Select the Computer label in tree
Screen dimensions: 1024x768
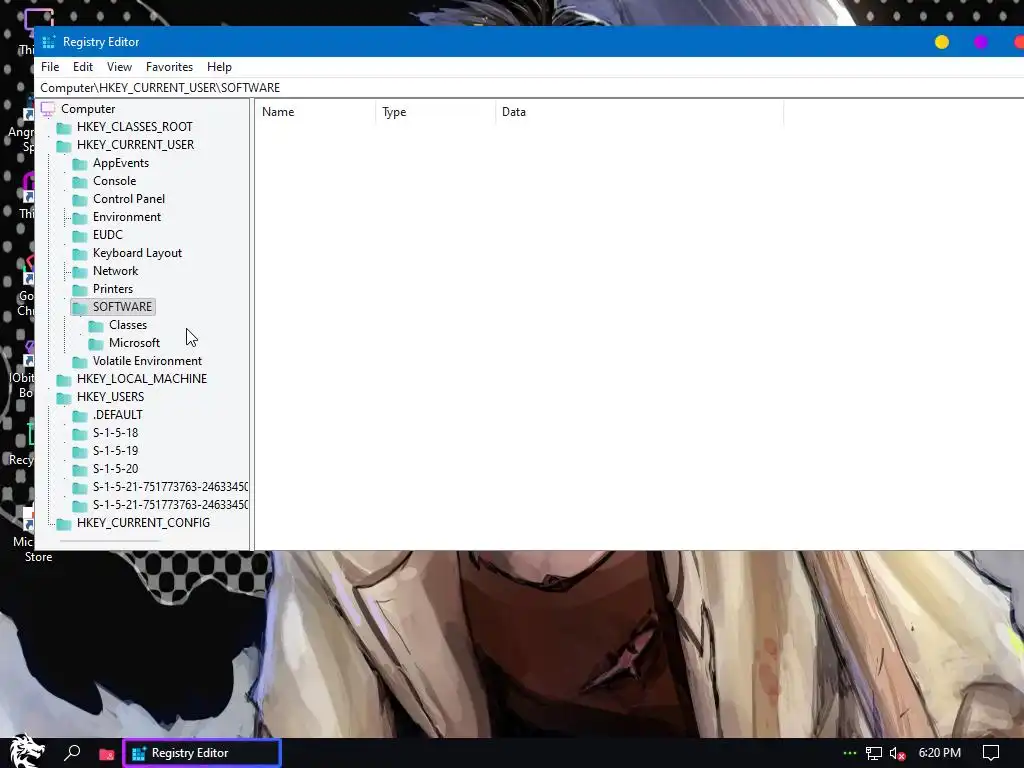tap(88, 109)
